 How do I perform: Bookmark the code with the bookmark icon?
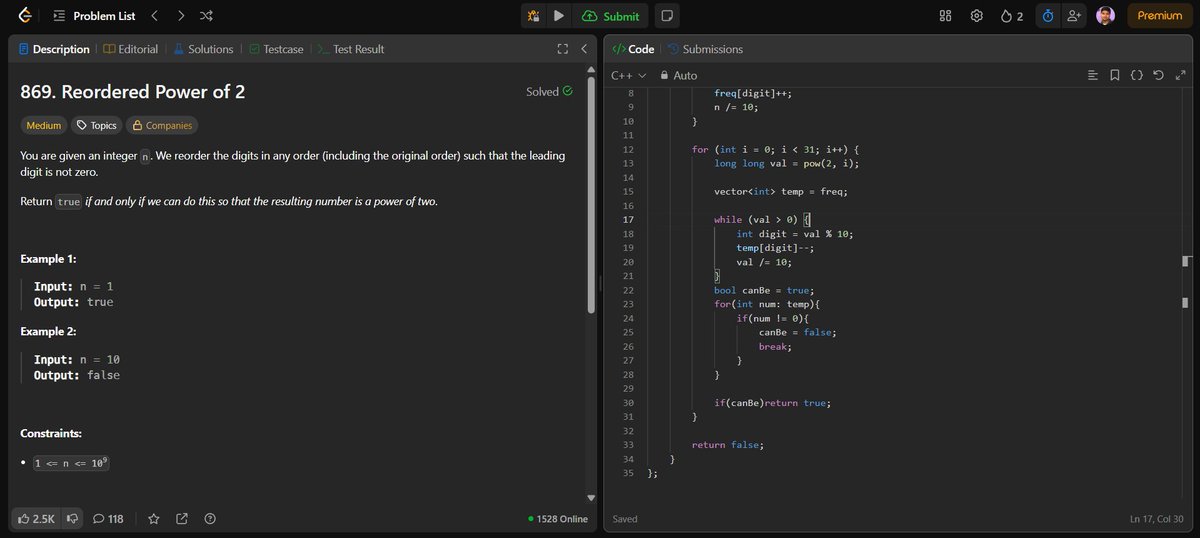[x=1115, y=75]
